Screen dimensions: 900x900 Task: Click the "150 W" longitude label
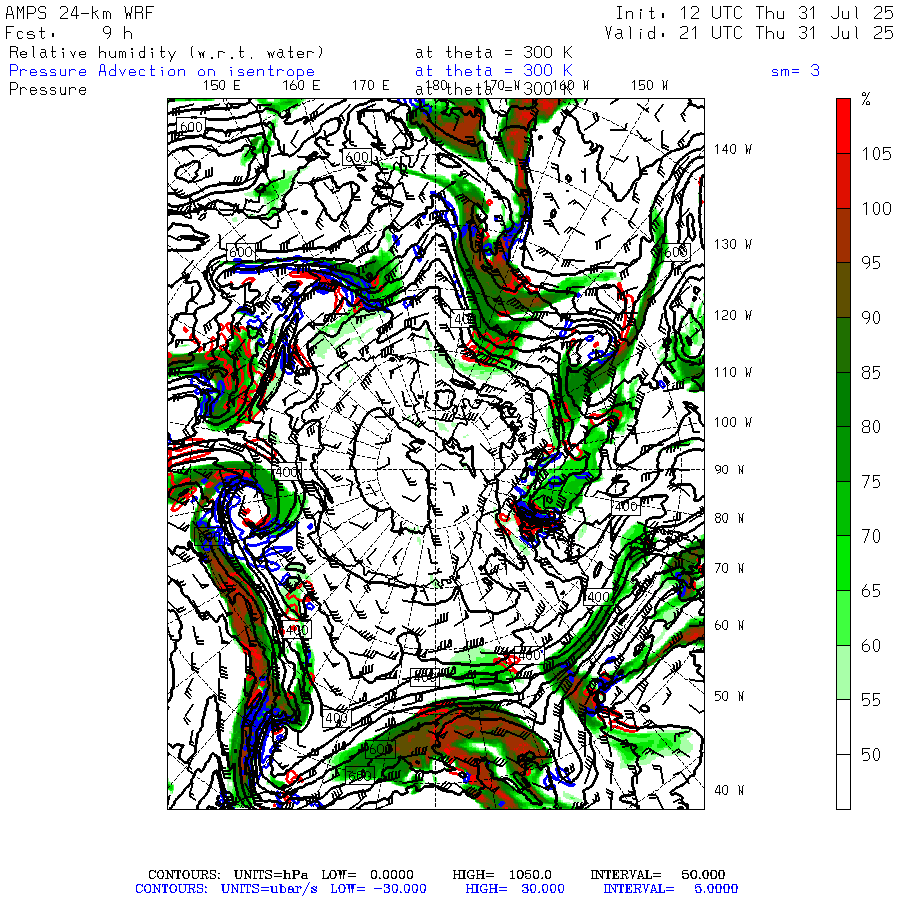pos(649,86)
